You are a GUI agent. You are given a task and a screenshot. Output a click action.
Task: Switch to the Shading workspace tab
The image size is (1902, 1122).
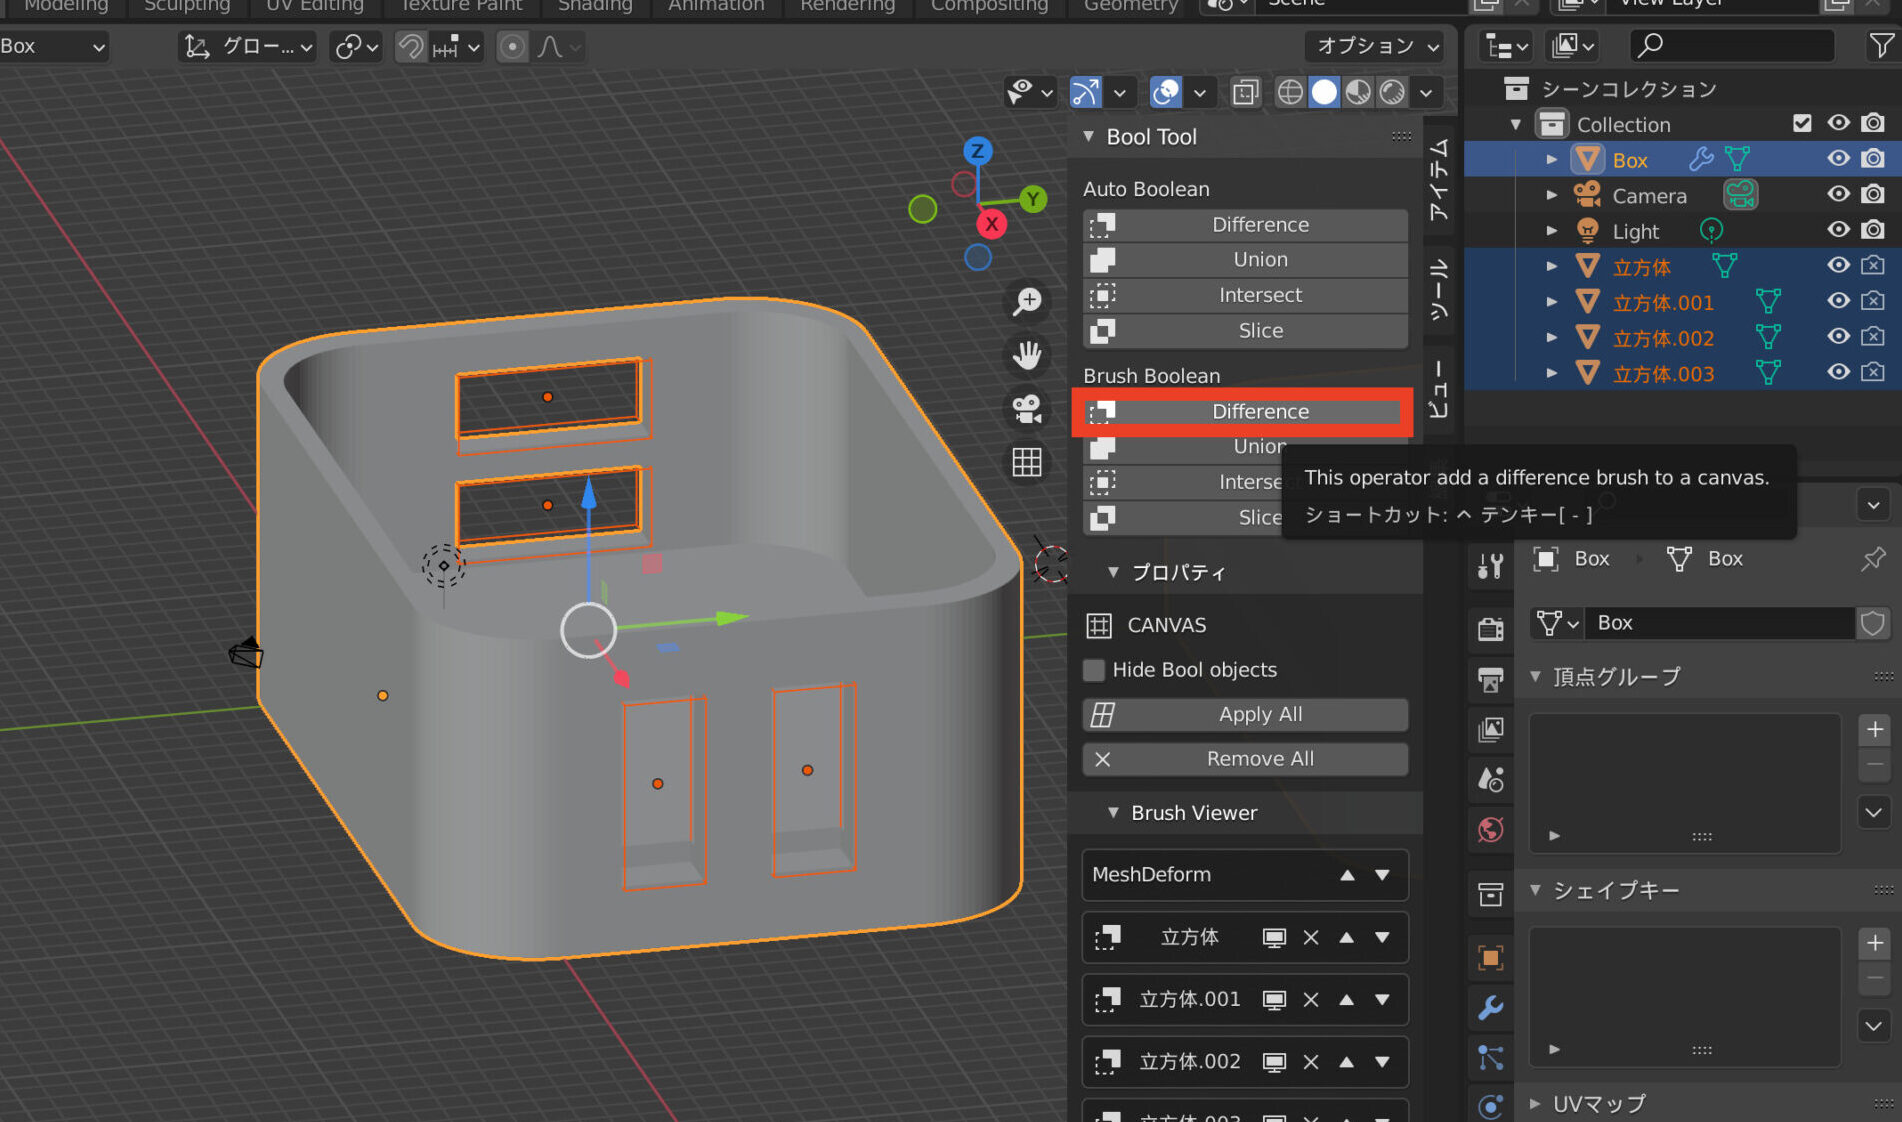[x=594, y=7]
